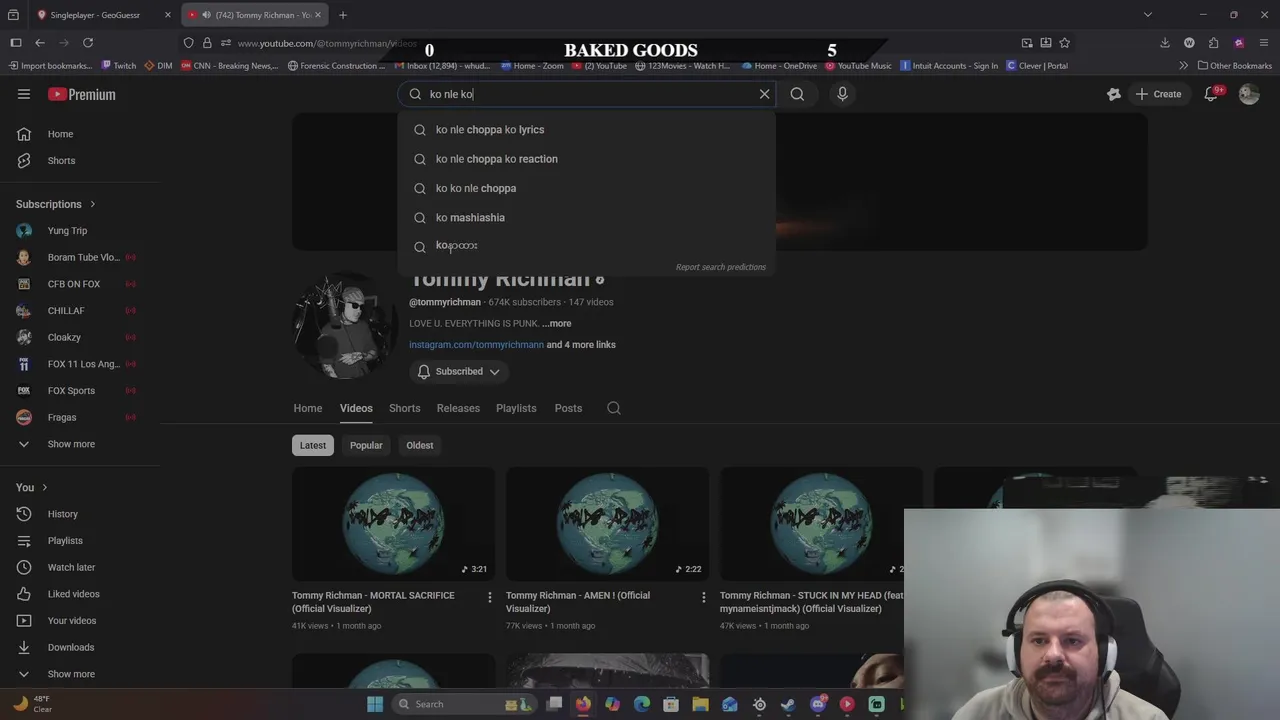1280x720 pixels.
Task: Switch to the channel Shorts tab
Action: pos(404,408)
